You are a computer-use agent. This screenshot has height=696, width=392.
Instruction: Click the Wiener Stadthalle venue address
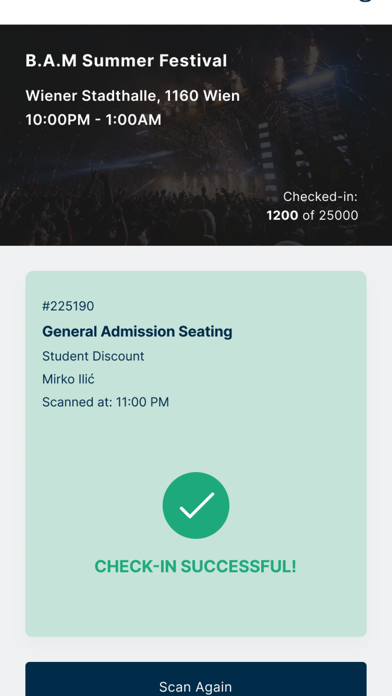133,95
